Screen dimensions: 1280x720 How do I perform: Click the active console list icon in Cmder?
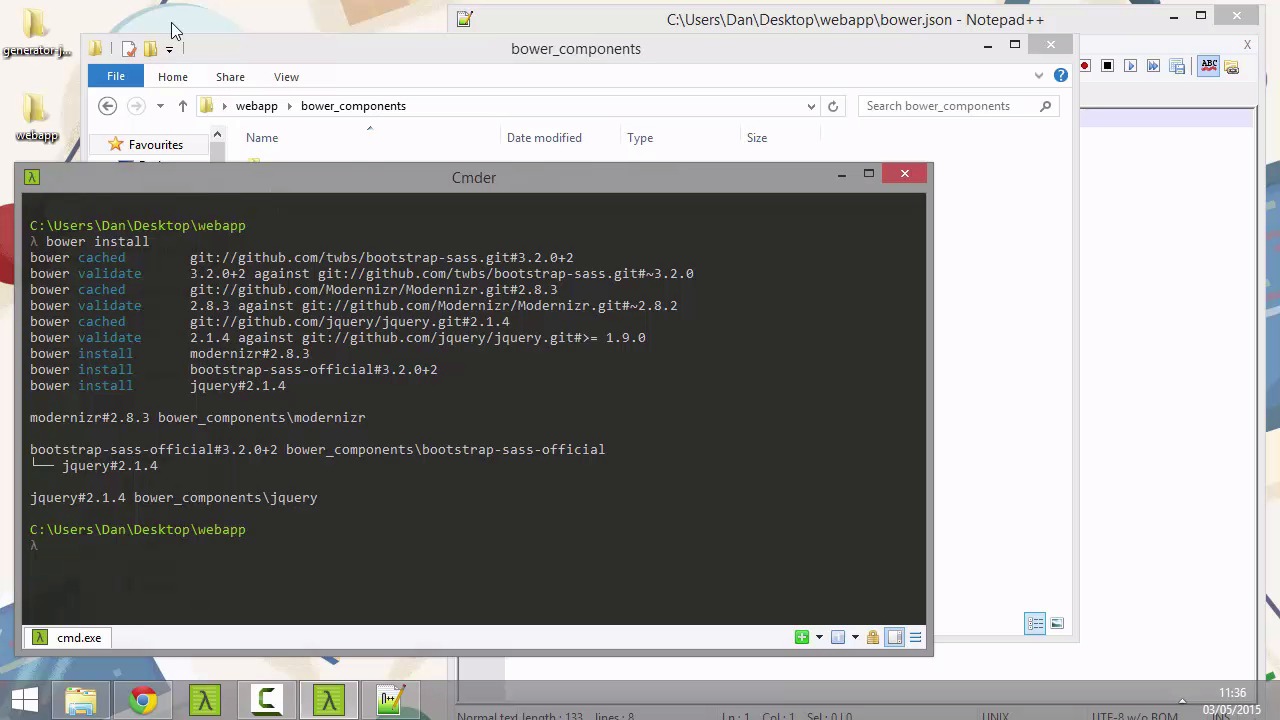[x=838, y=637]
